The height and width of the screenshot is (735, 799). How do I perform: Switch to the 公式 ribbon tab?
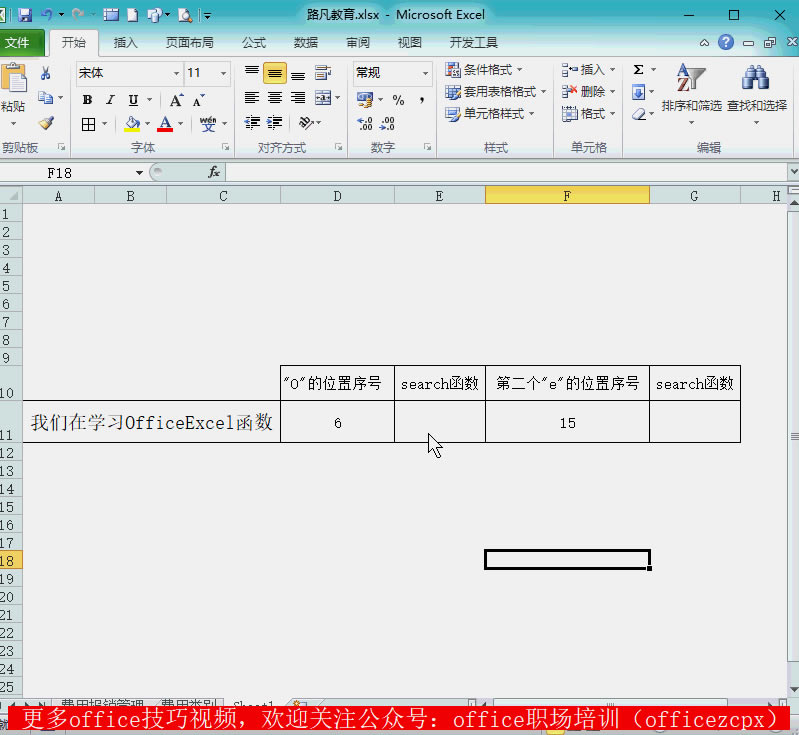point(253,43)
